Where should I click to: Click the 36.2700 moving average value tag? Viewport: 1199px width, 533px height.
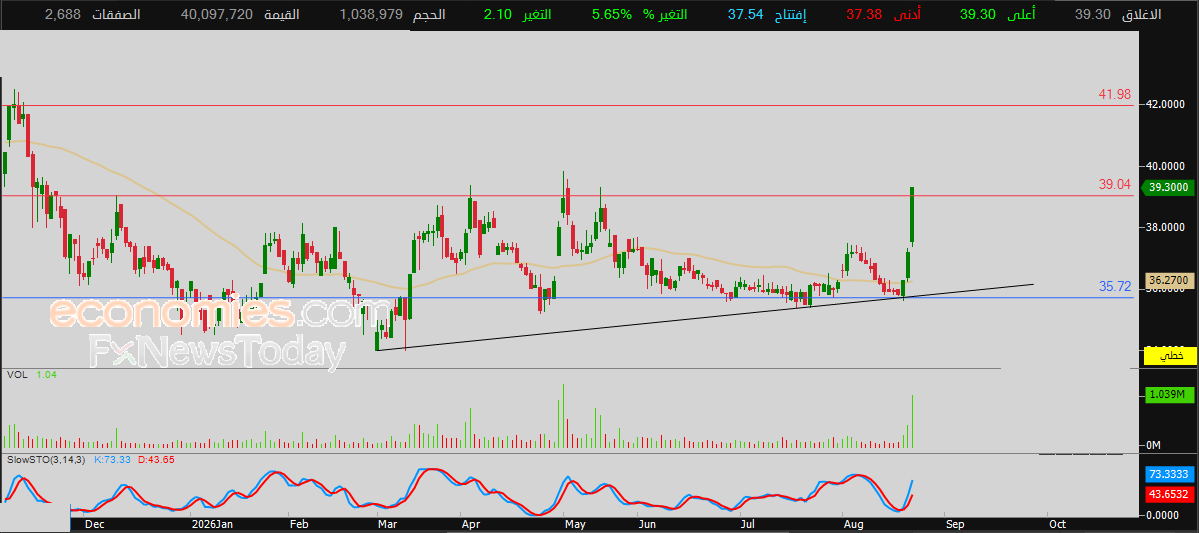[x=1168, y=281]
